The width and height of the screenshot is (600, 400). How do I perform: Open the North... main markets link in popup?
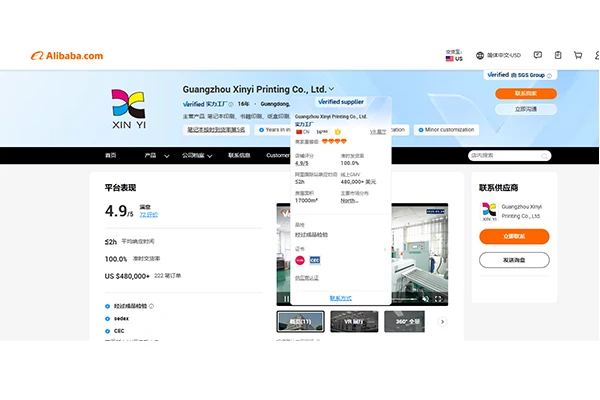tap(349, 201)
